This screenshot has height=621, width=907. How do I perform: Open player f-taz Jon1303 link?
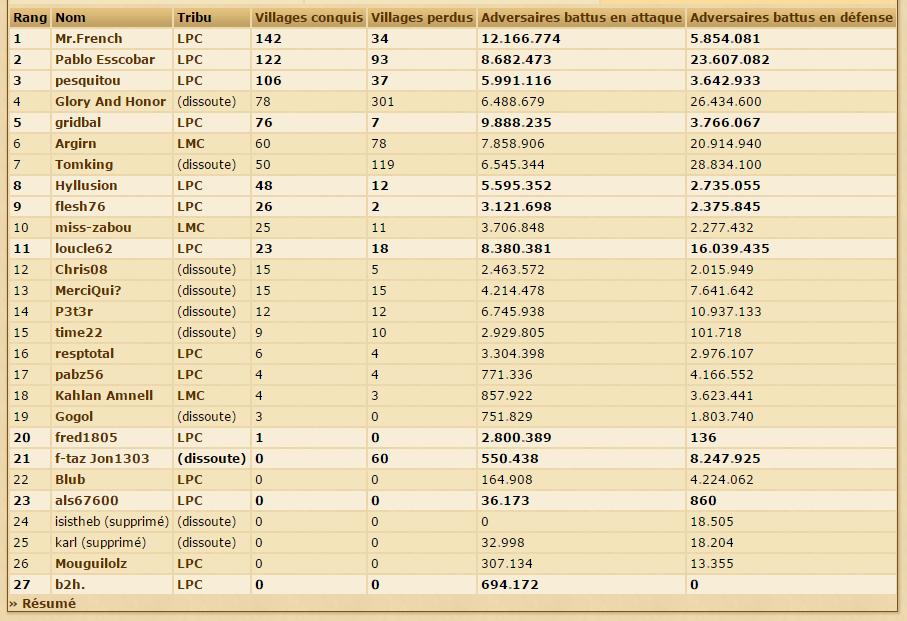click(x=102, y=459)
